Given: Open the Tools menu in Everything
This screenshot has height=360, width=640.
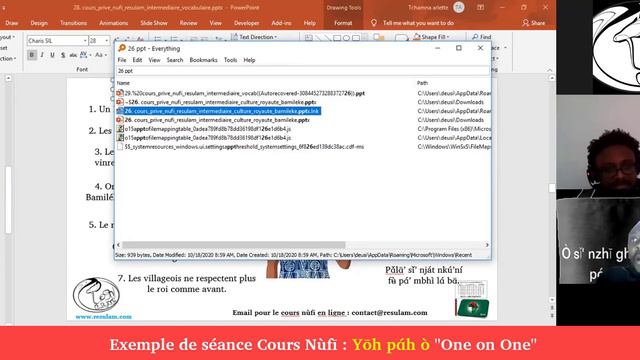Looking at the screenshot, I should (x=230, y=60).
